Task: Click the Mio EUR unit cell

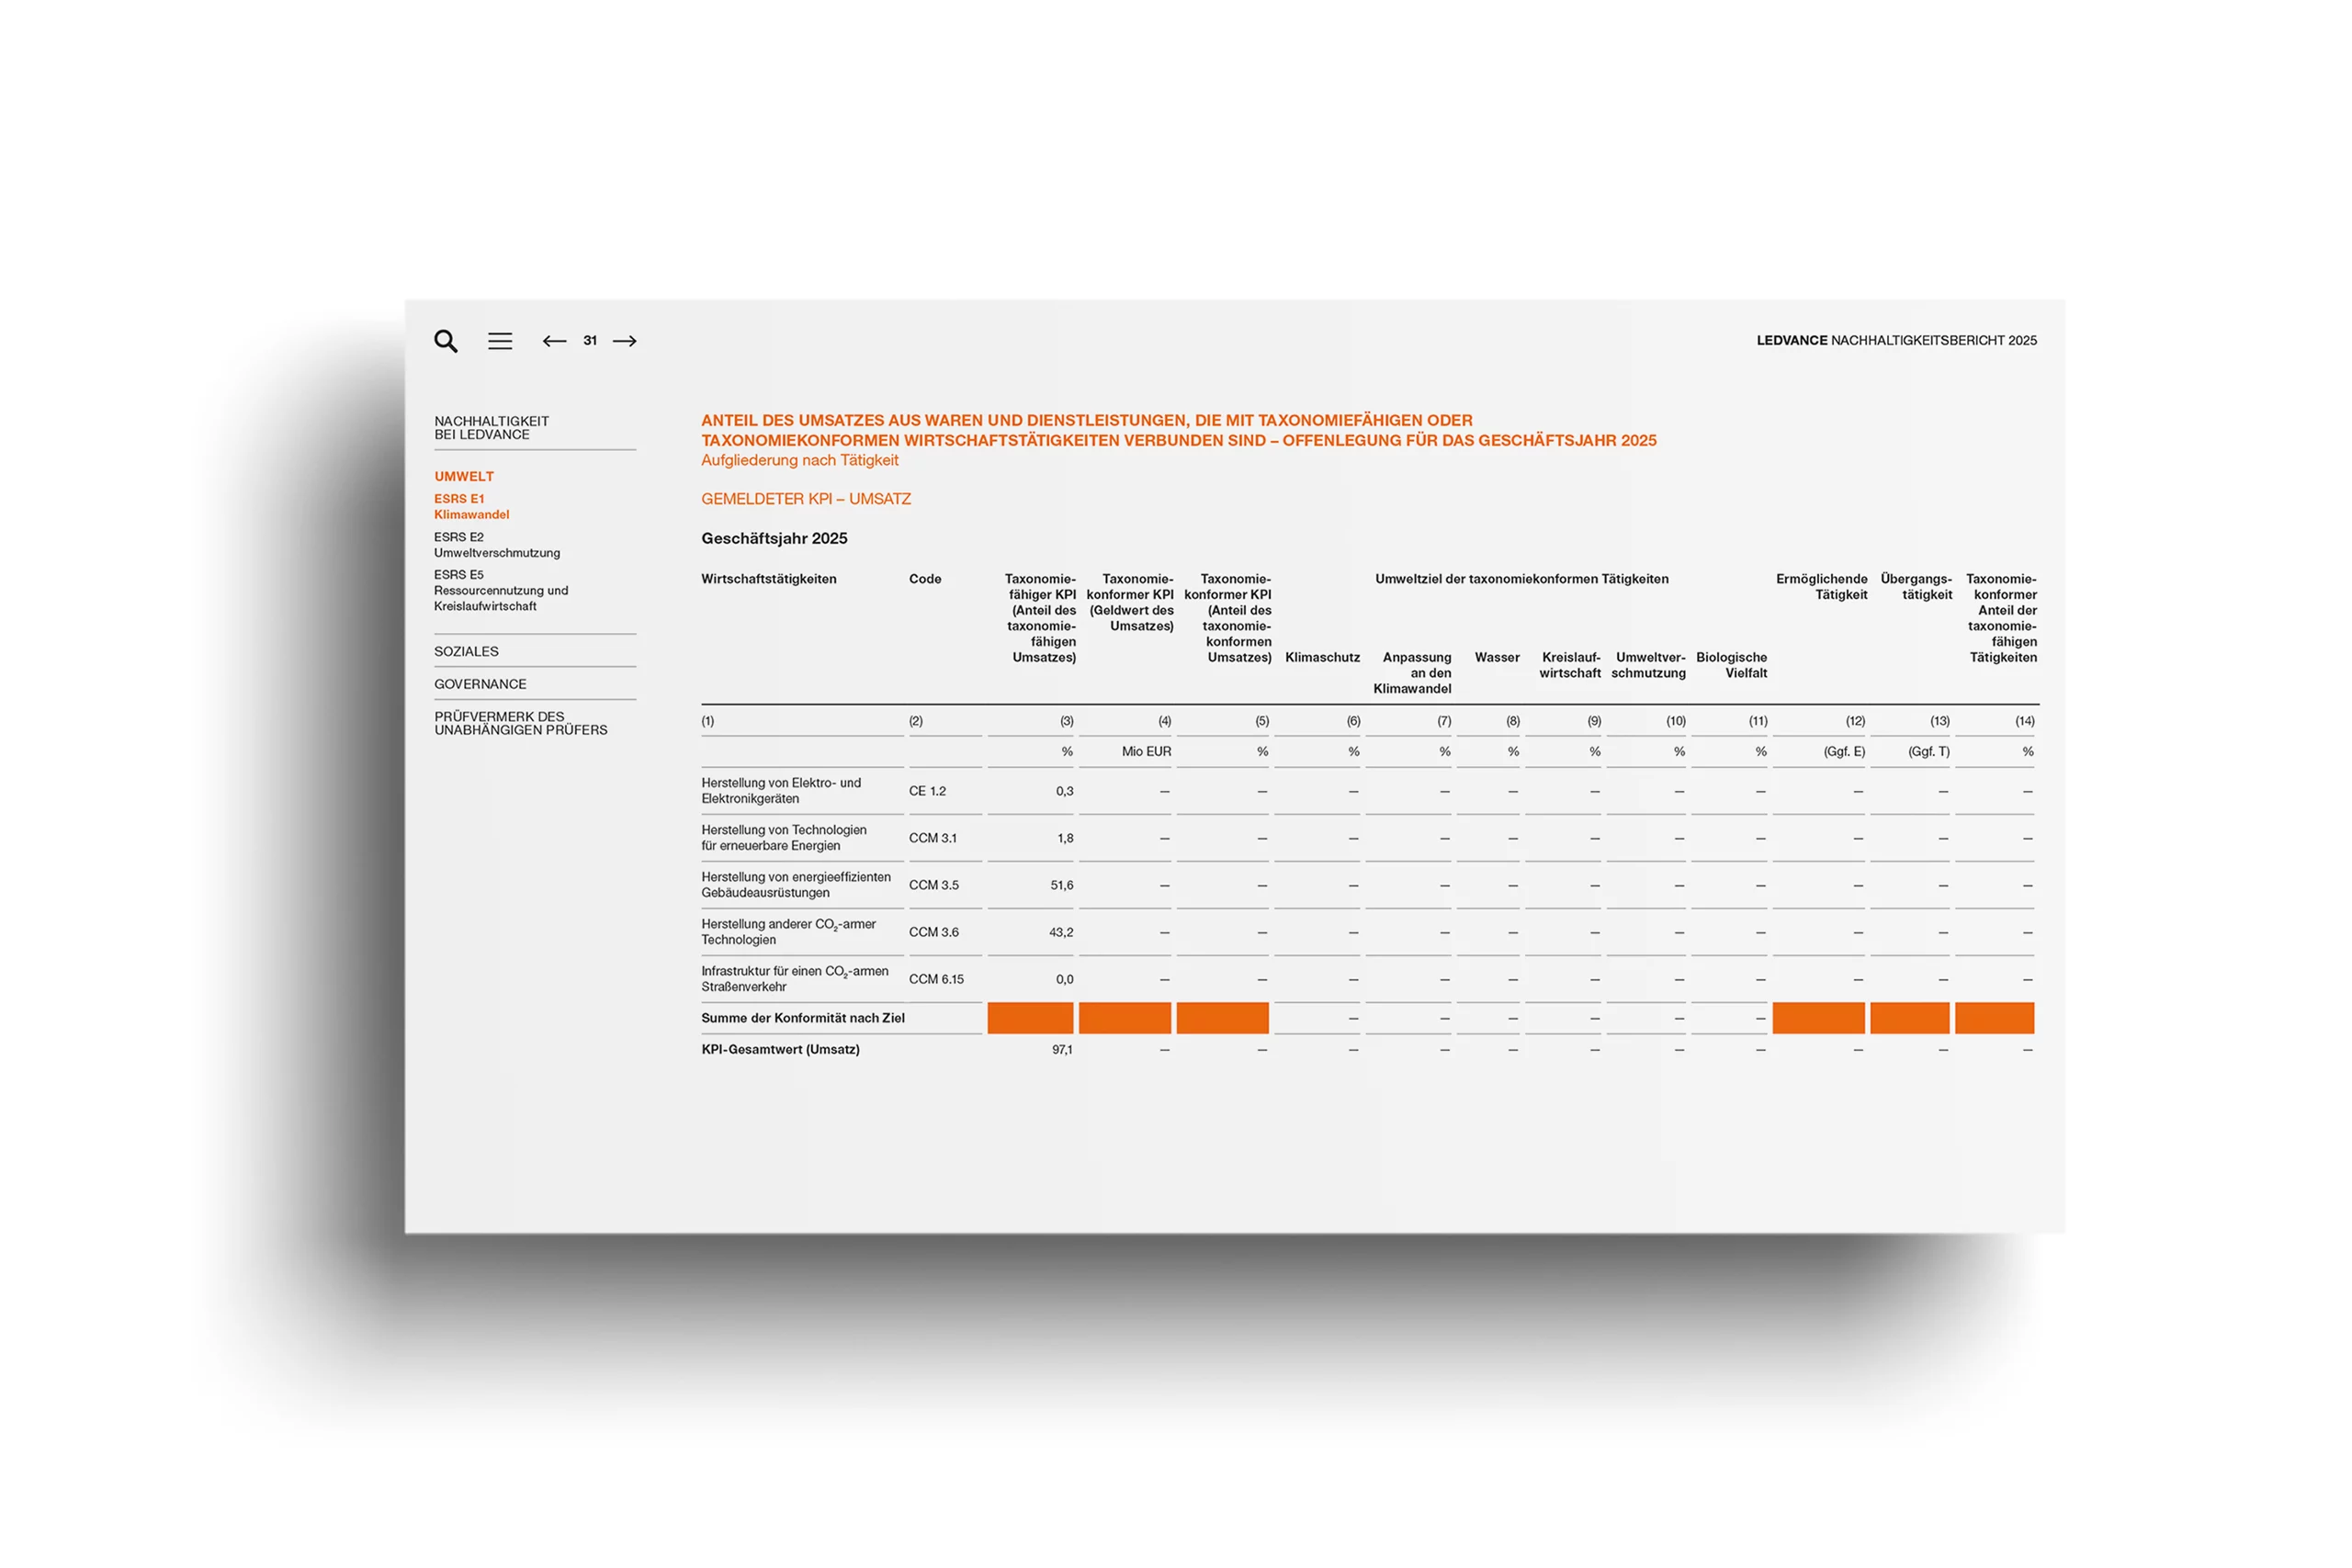Action: click(1146, 751)
